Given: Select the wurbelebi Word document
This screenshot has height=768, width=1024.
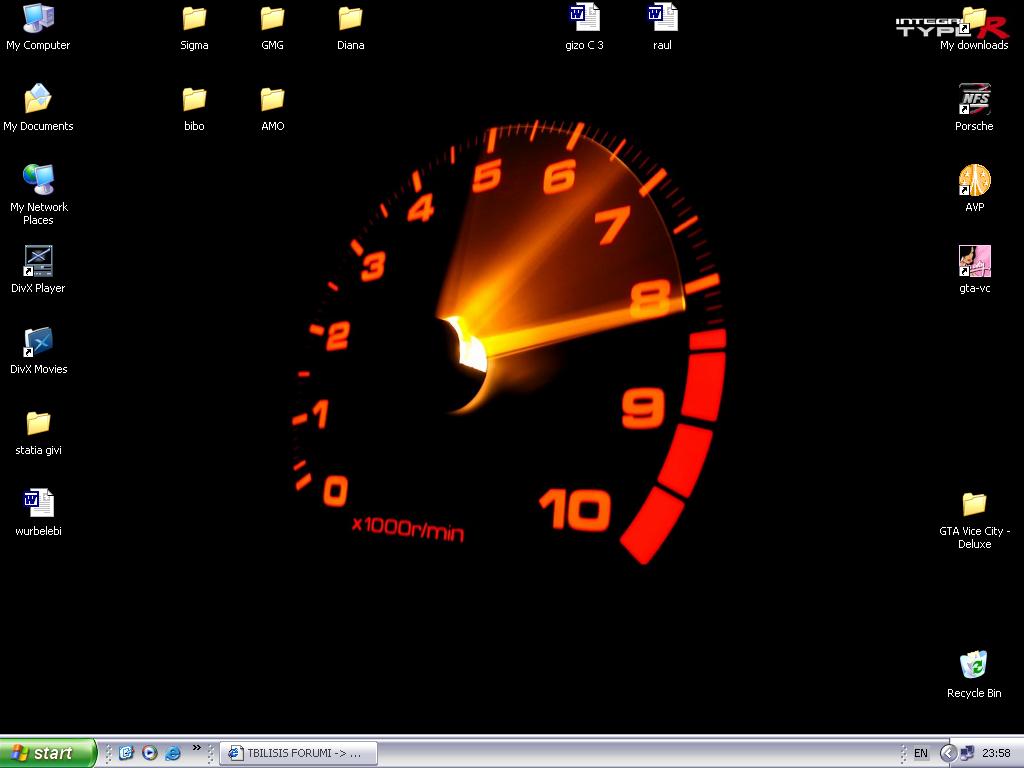Looking at the screenshot, I should (38, 505).
